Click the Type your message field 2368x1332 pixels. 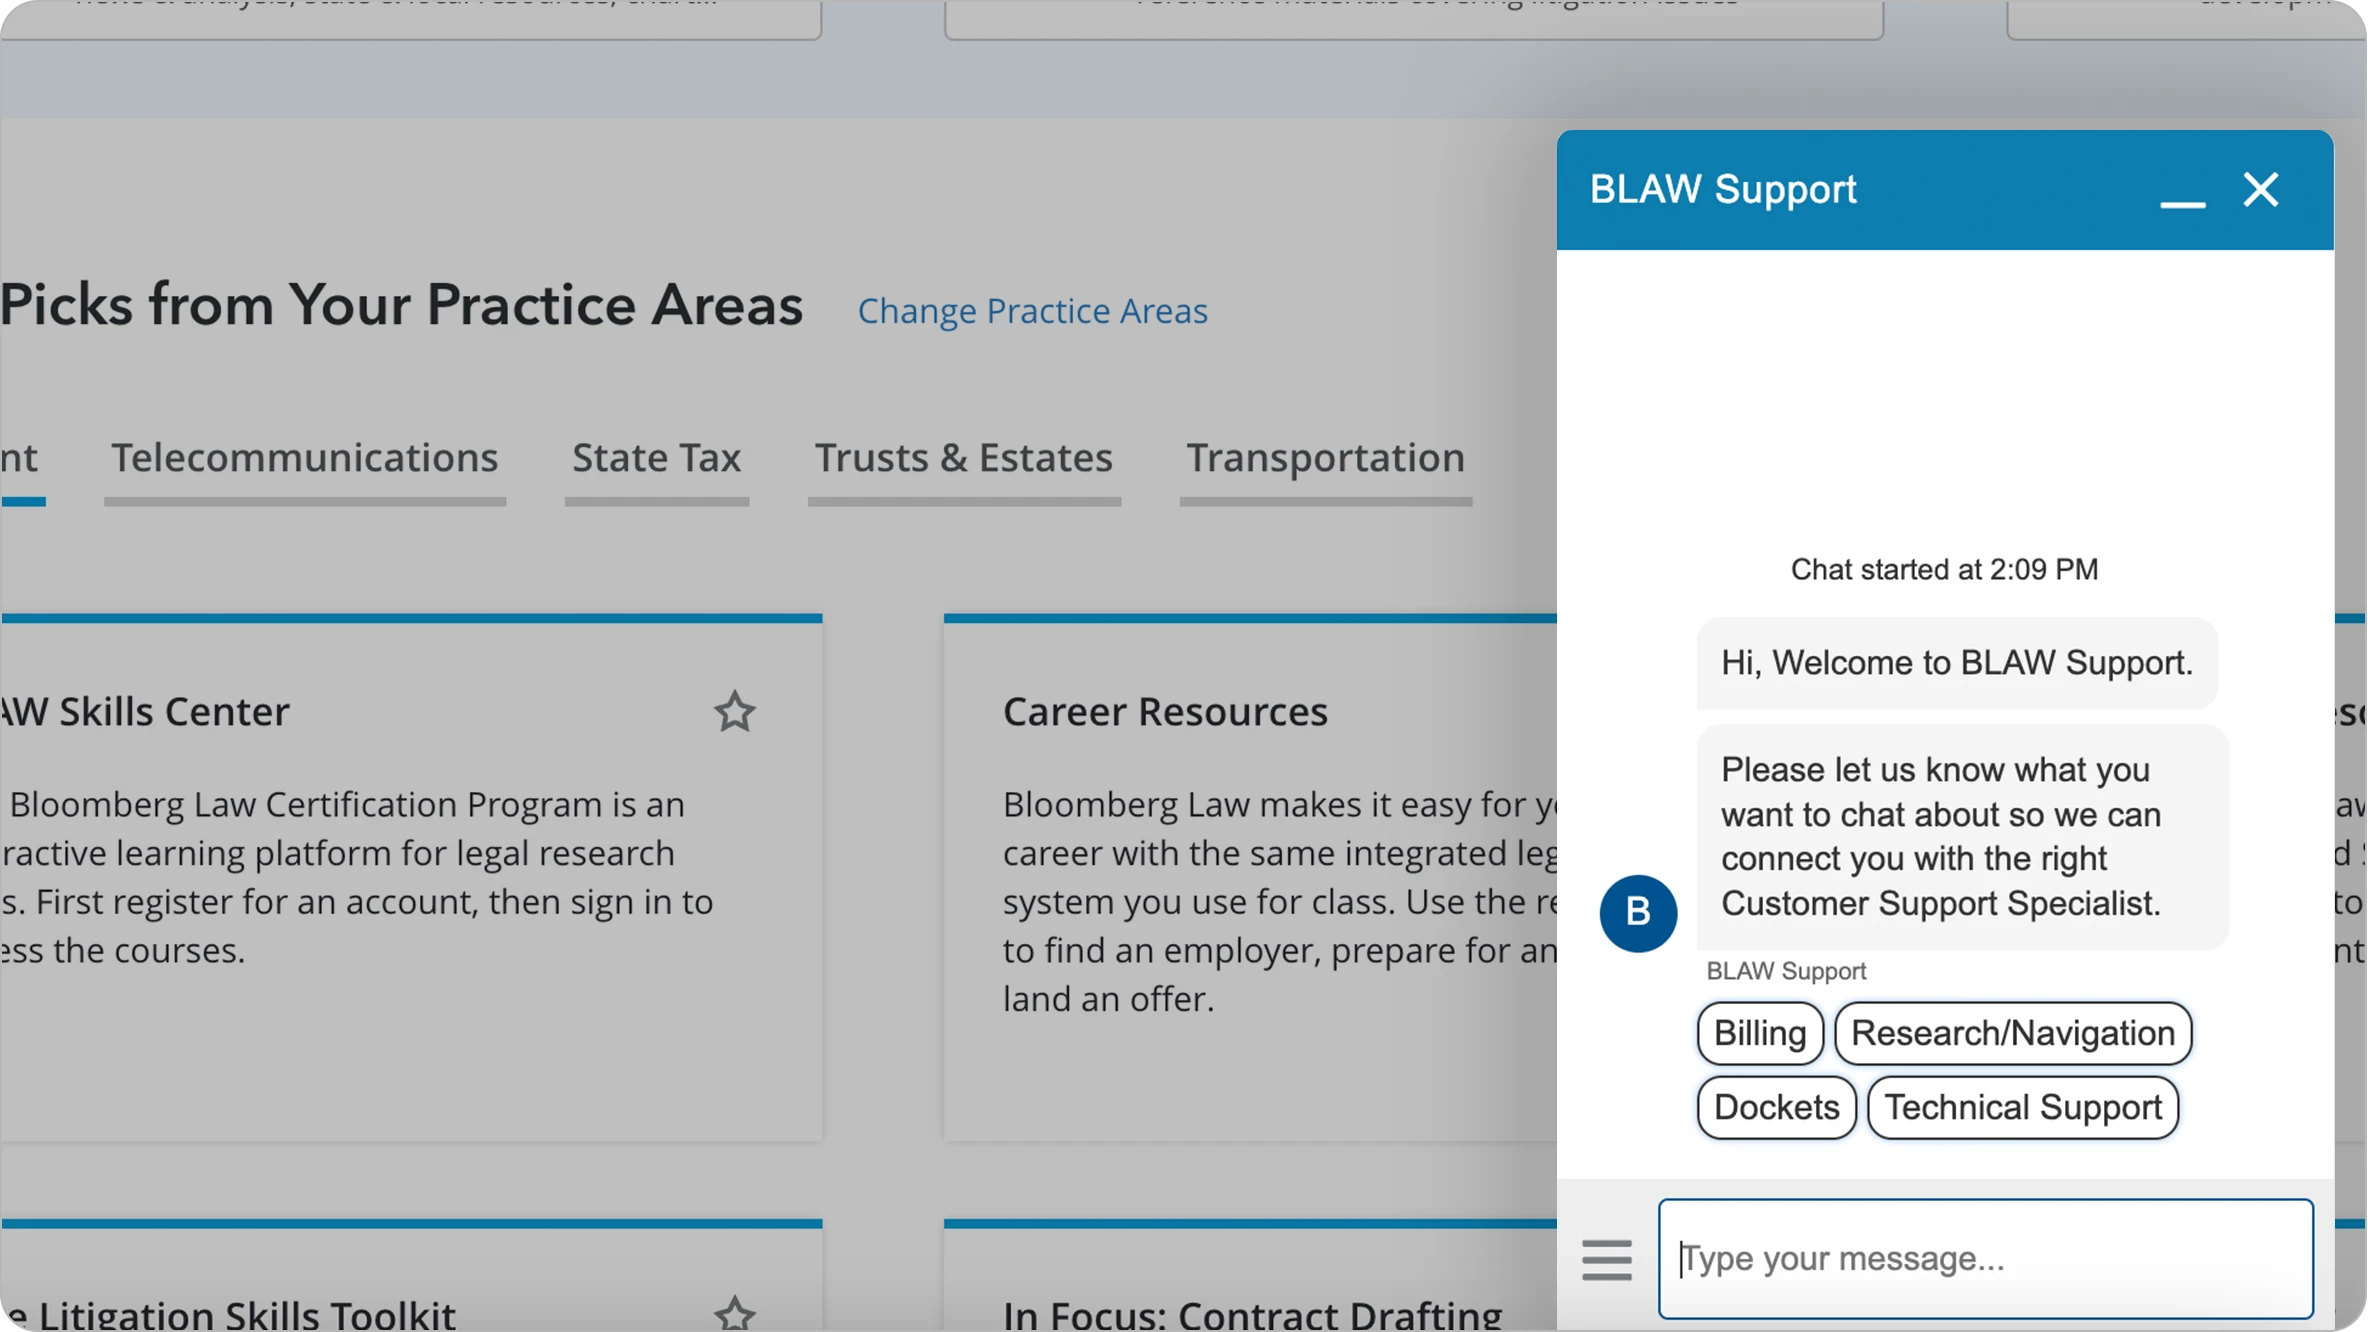pyautogui.click(x=1985, y=1258)
